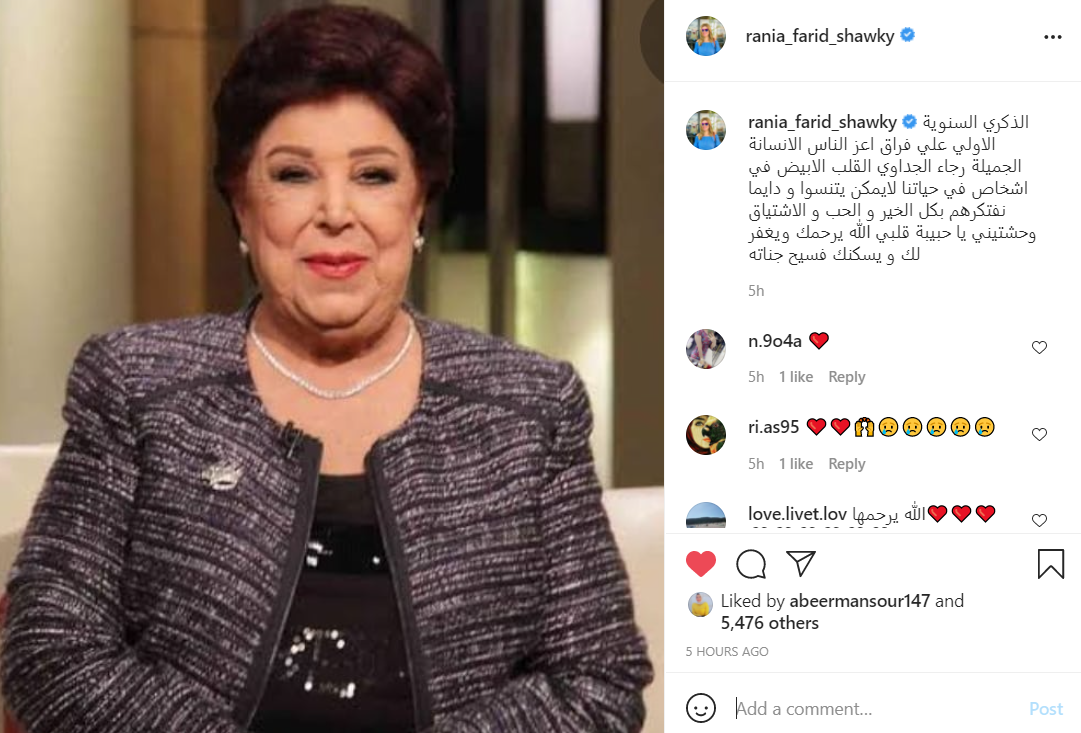Image resolution: width=1081 pixels, height=733 pixels.
Task: Open ri.as95's avatar
Action: pos(706,435)
